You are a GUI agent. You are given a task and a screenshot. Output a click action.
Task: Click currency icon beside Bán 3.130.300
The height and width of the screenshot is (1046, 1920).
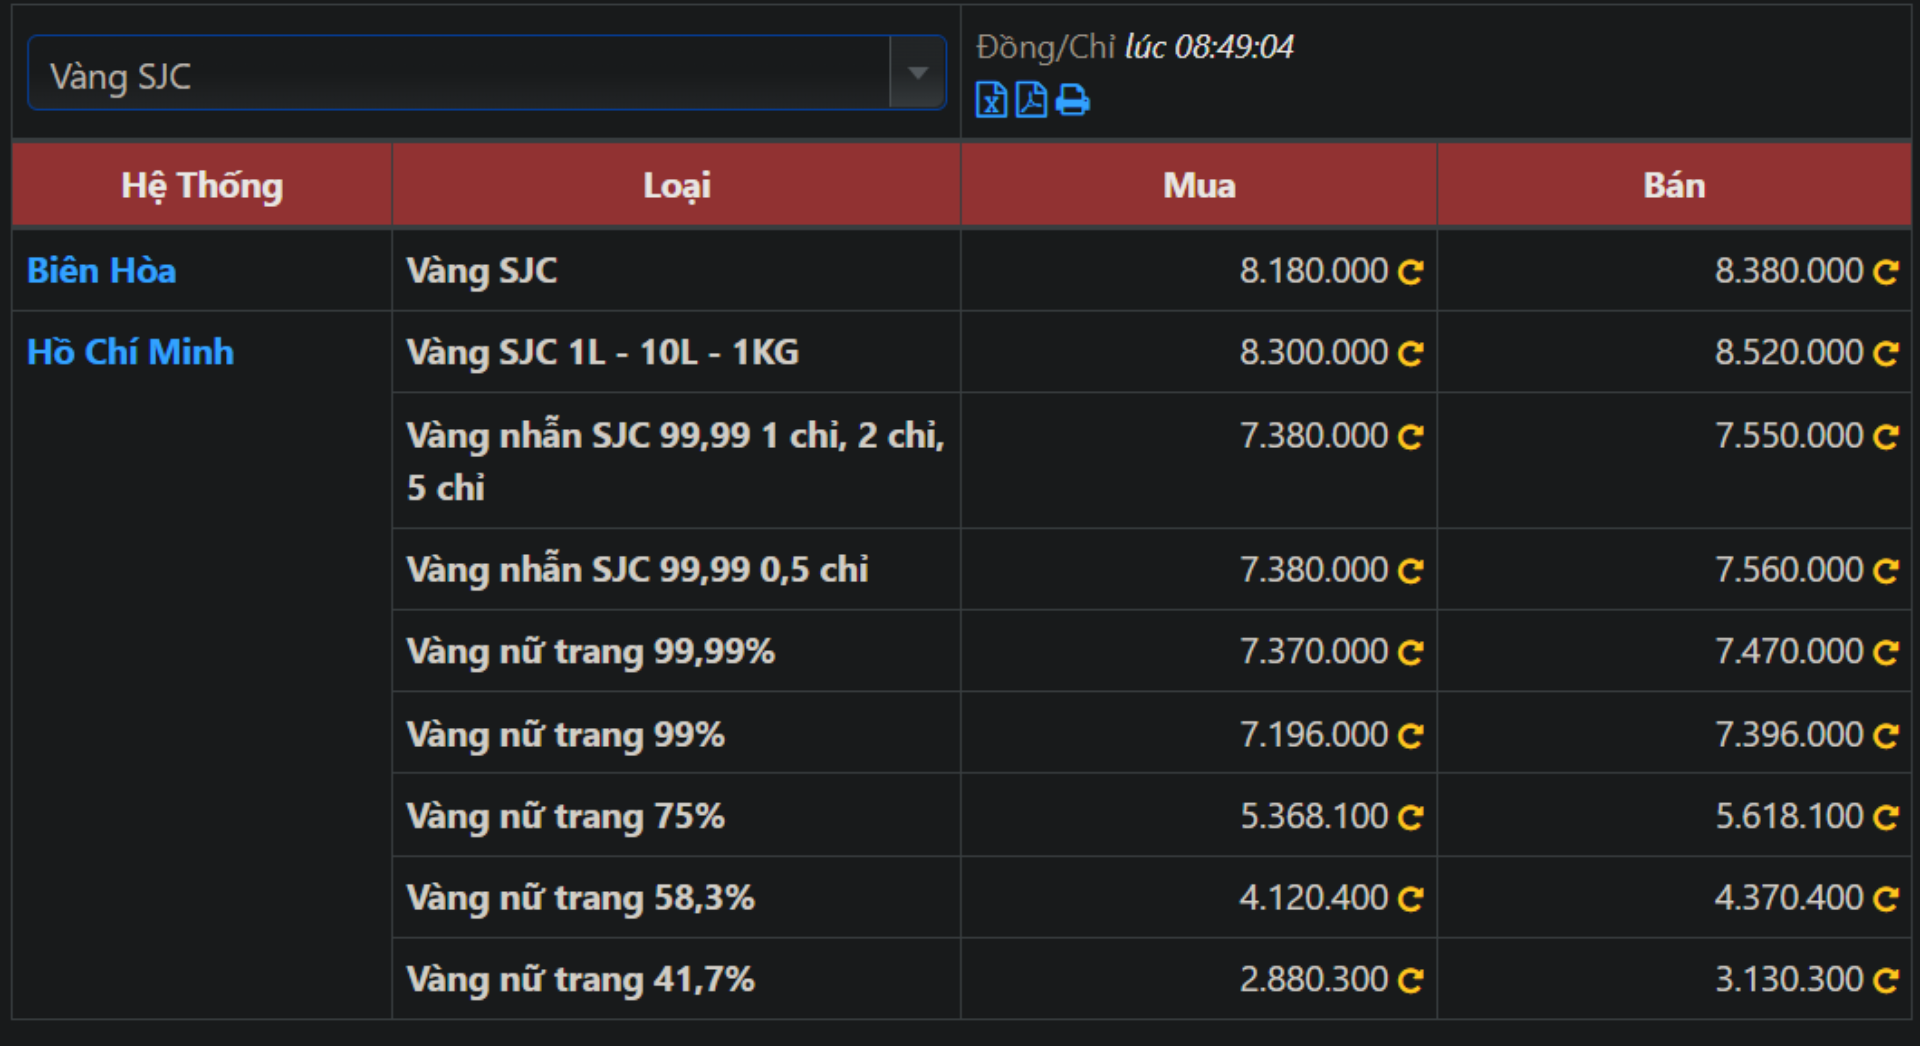[x=1886, y=980]
